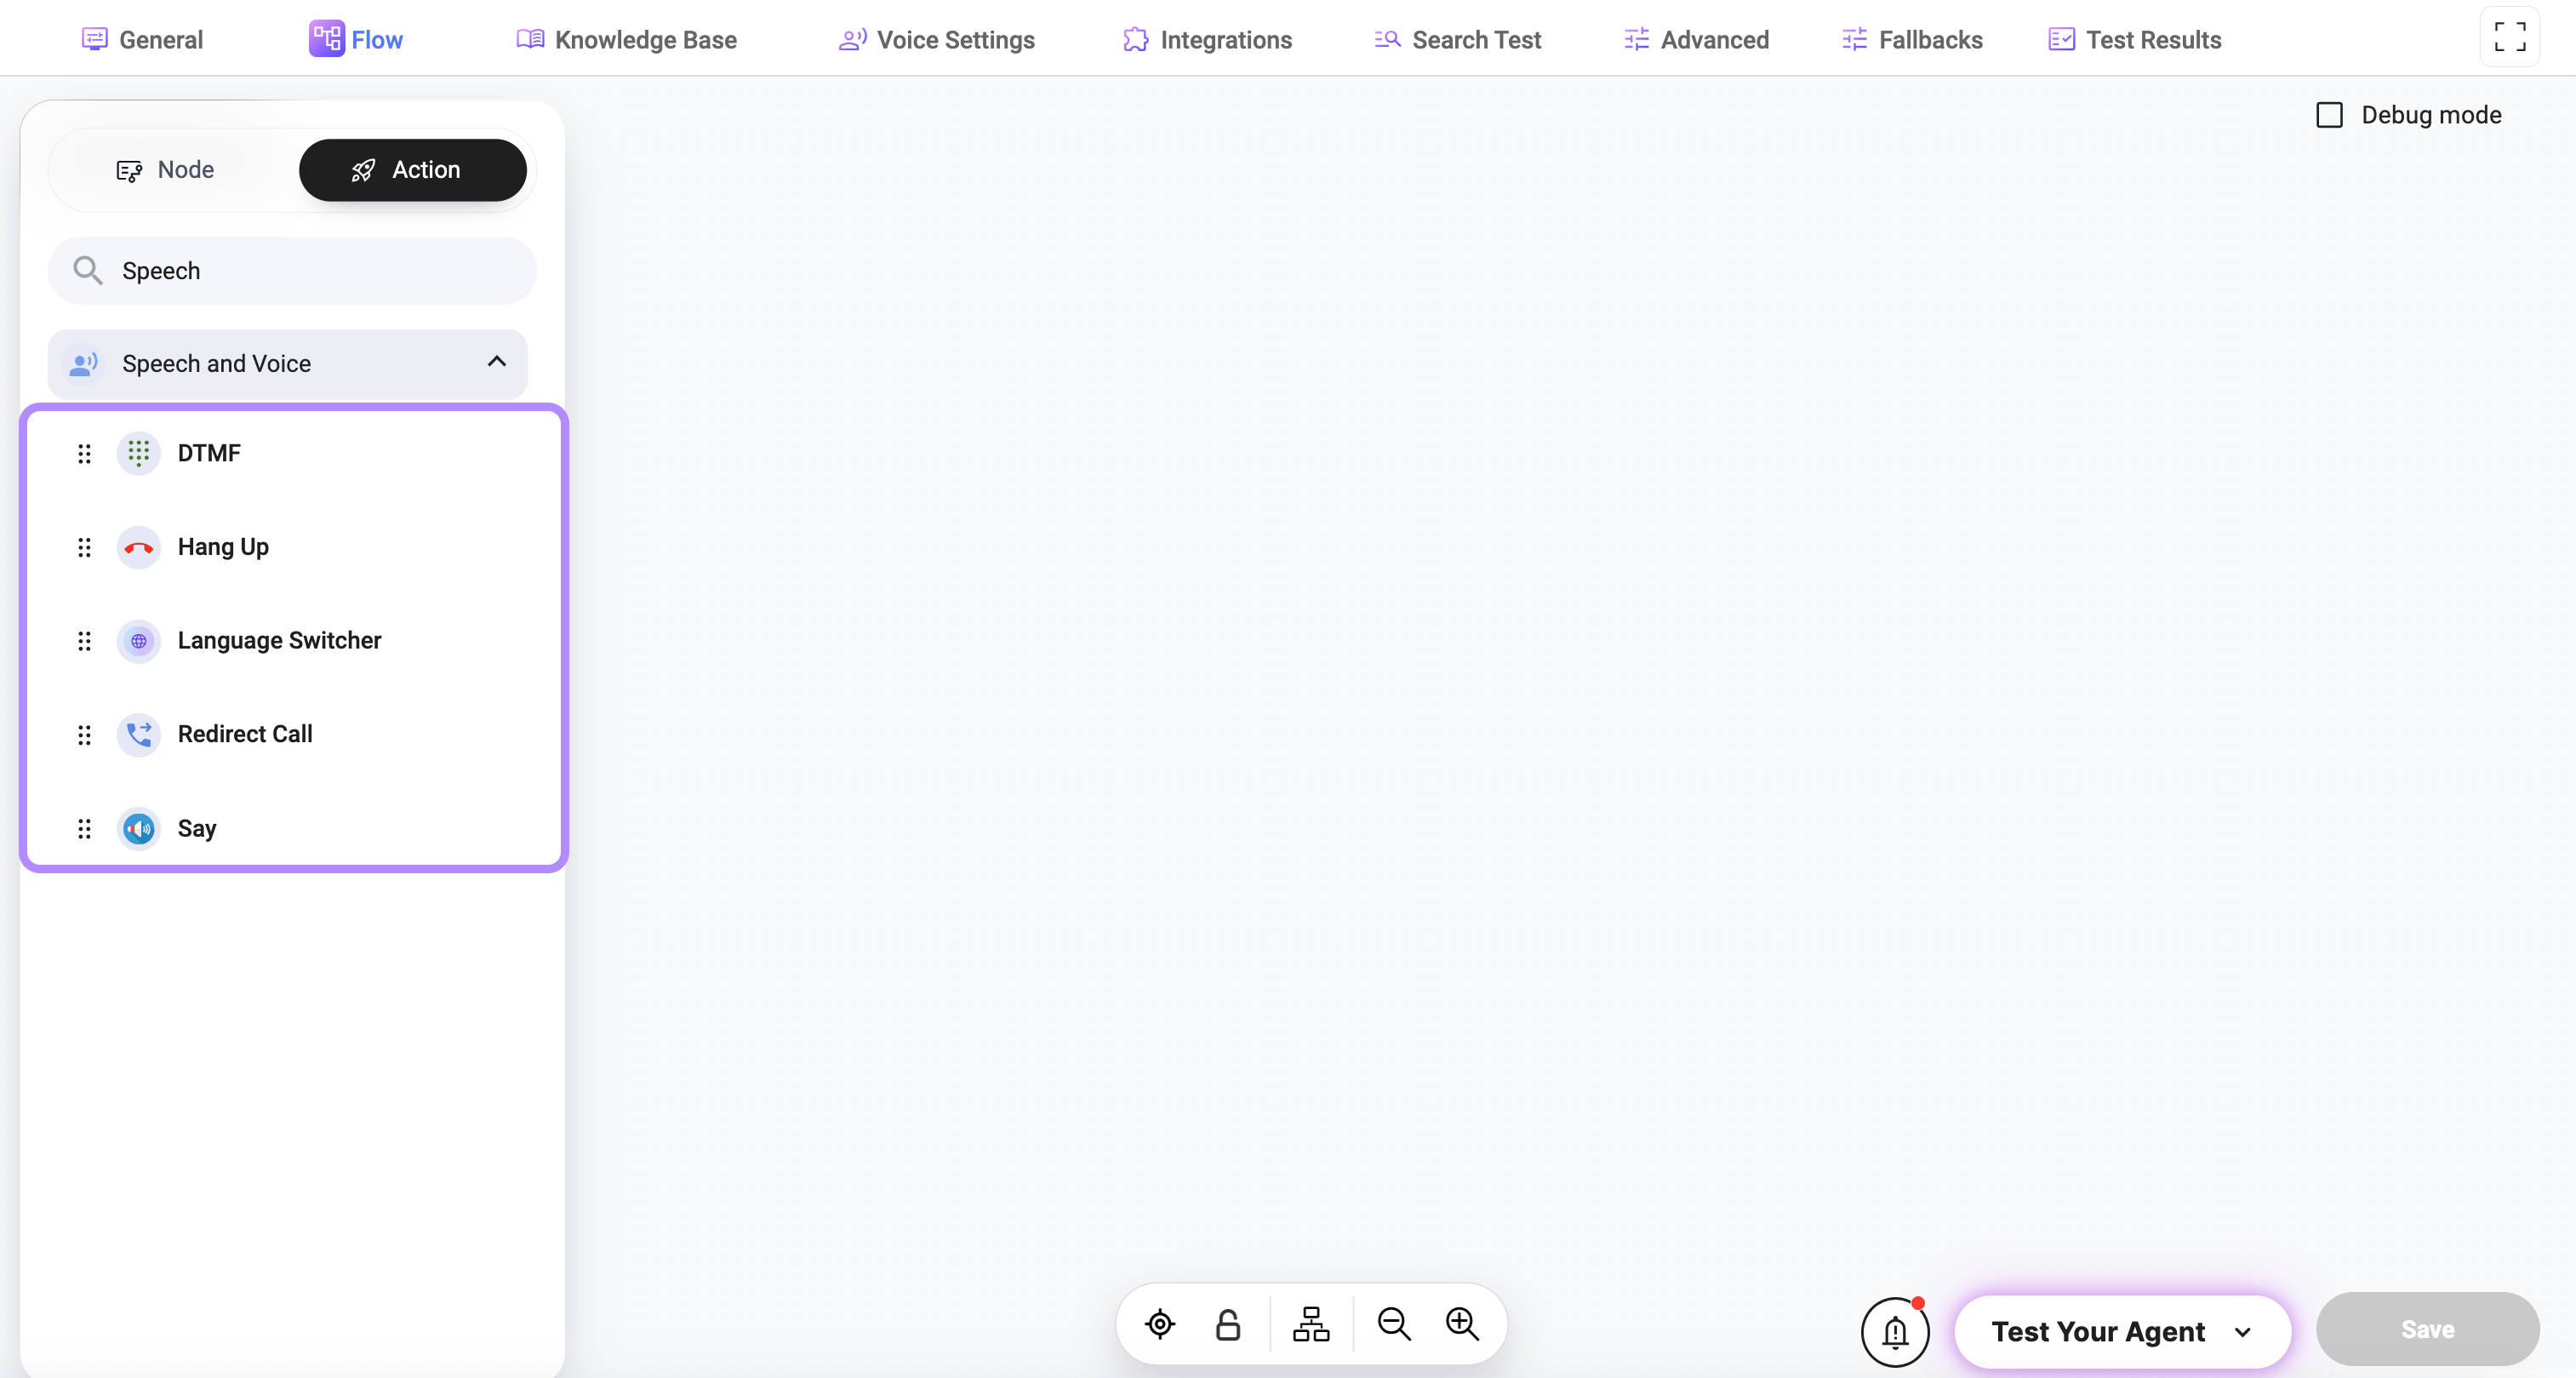Center the canvas with target icon

coord(1160,1324)
